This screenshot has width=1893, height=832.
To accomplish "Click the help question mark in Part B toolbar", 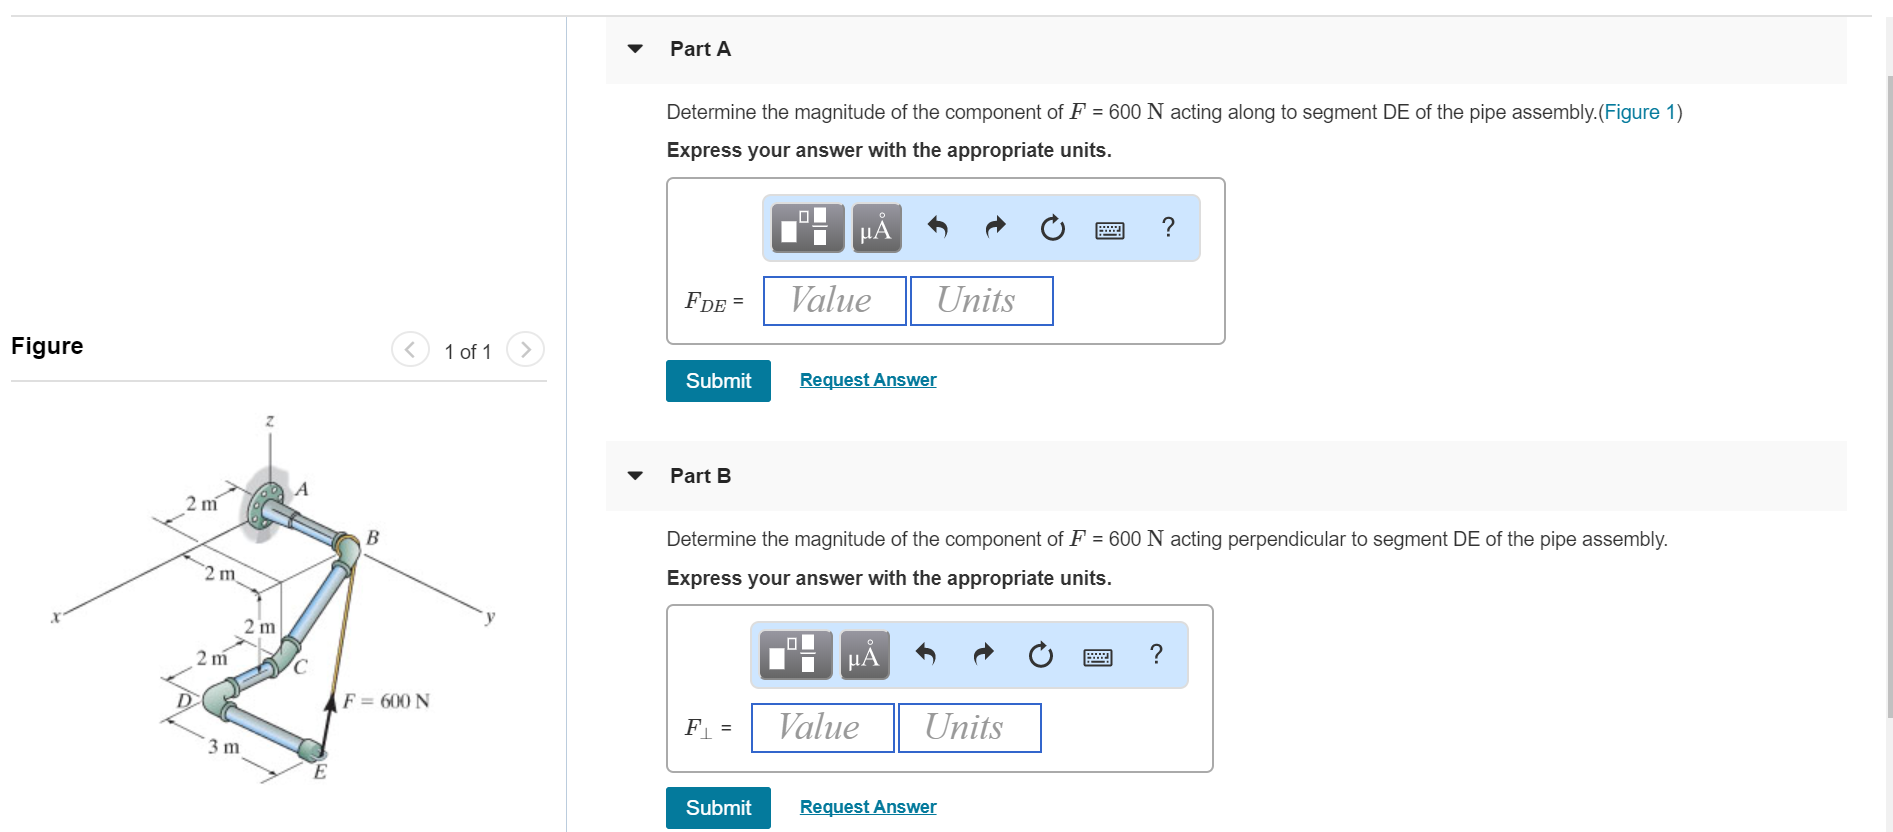I will coord(1156,655).
